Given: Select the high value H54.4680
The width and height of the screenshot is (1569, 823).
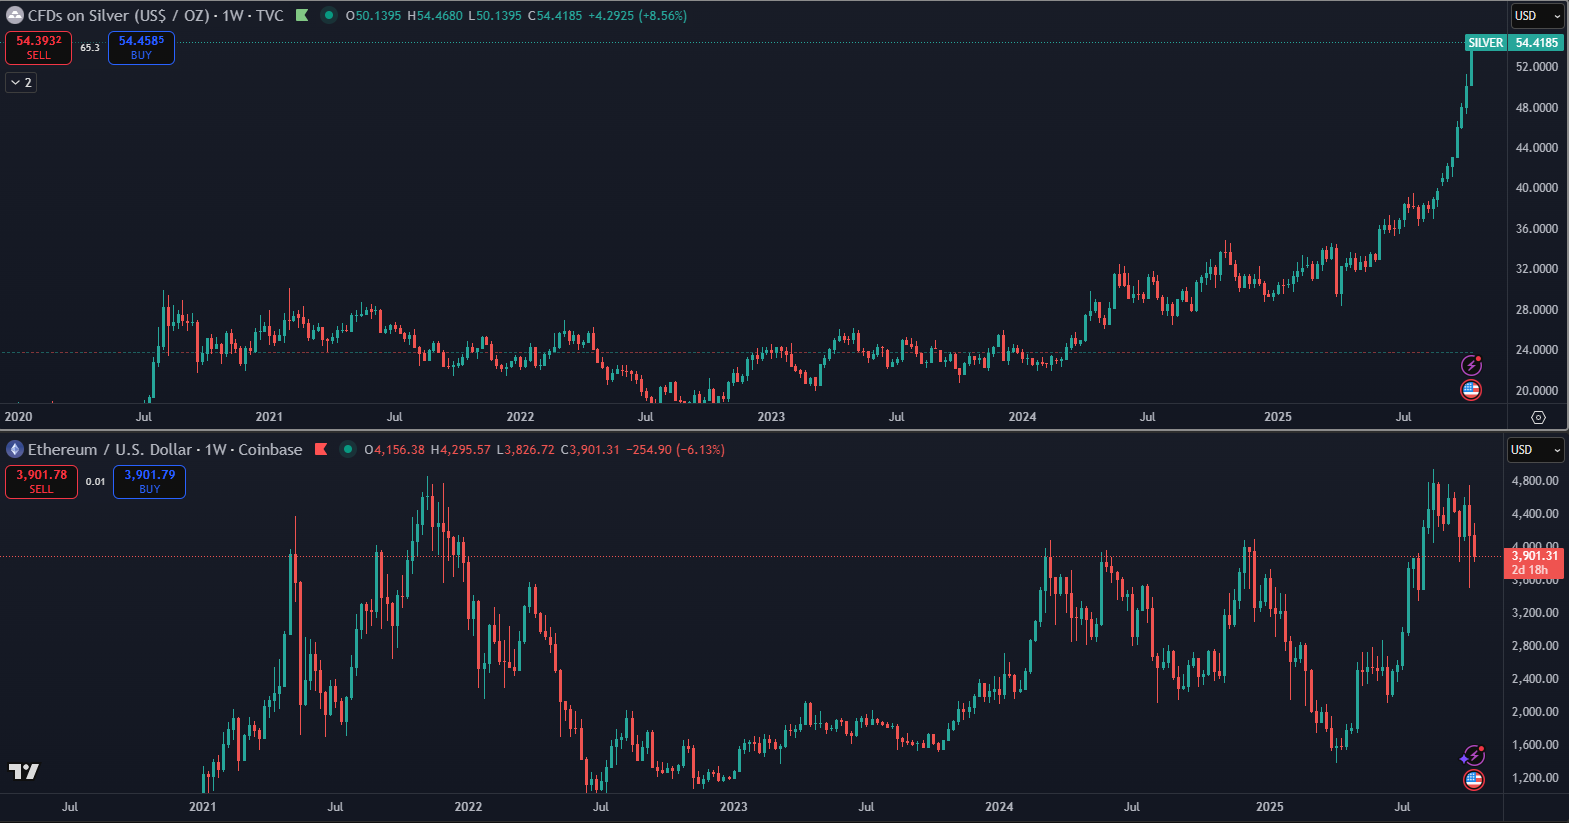Looking at the screenshot, I should click(435, 16).
